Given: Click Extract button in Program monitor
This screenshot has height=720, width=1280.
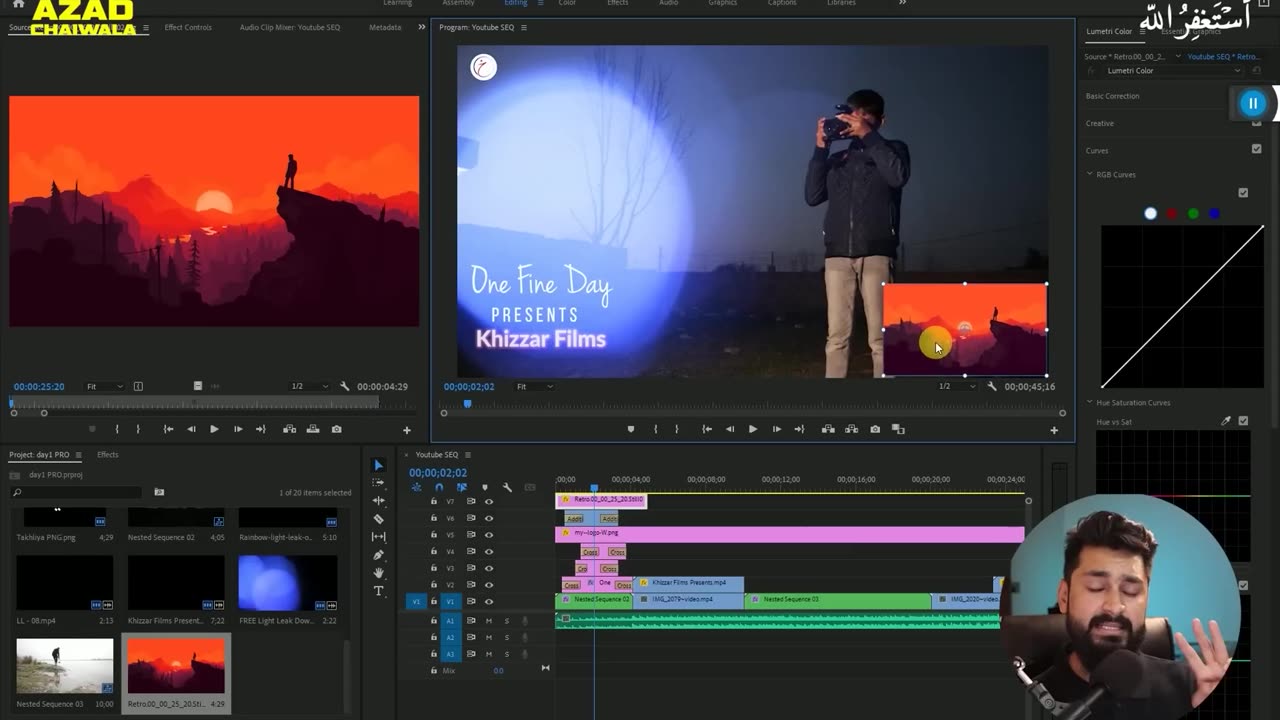Looking at the screenshot, I should tap(851, 429).
